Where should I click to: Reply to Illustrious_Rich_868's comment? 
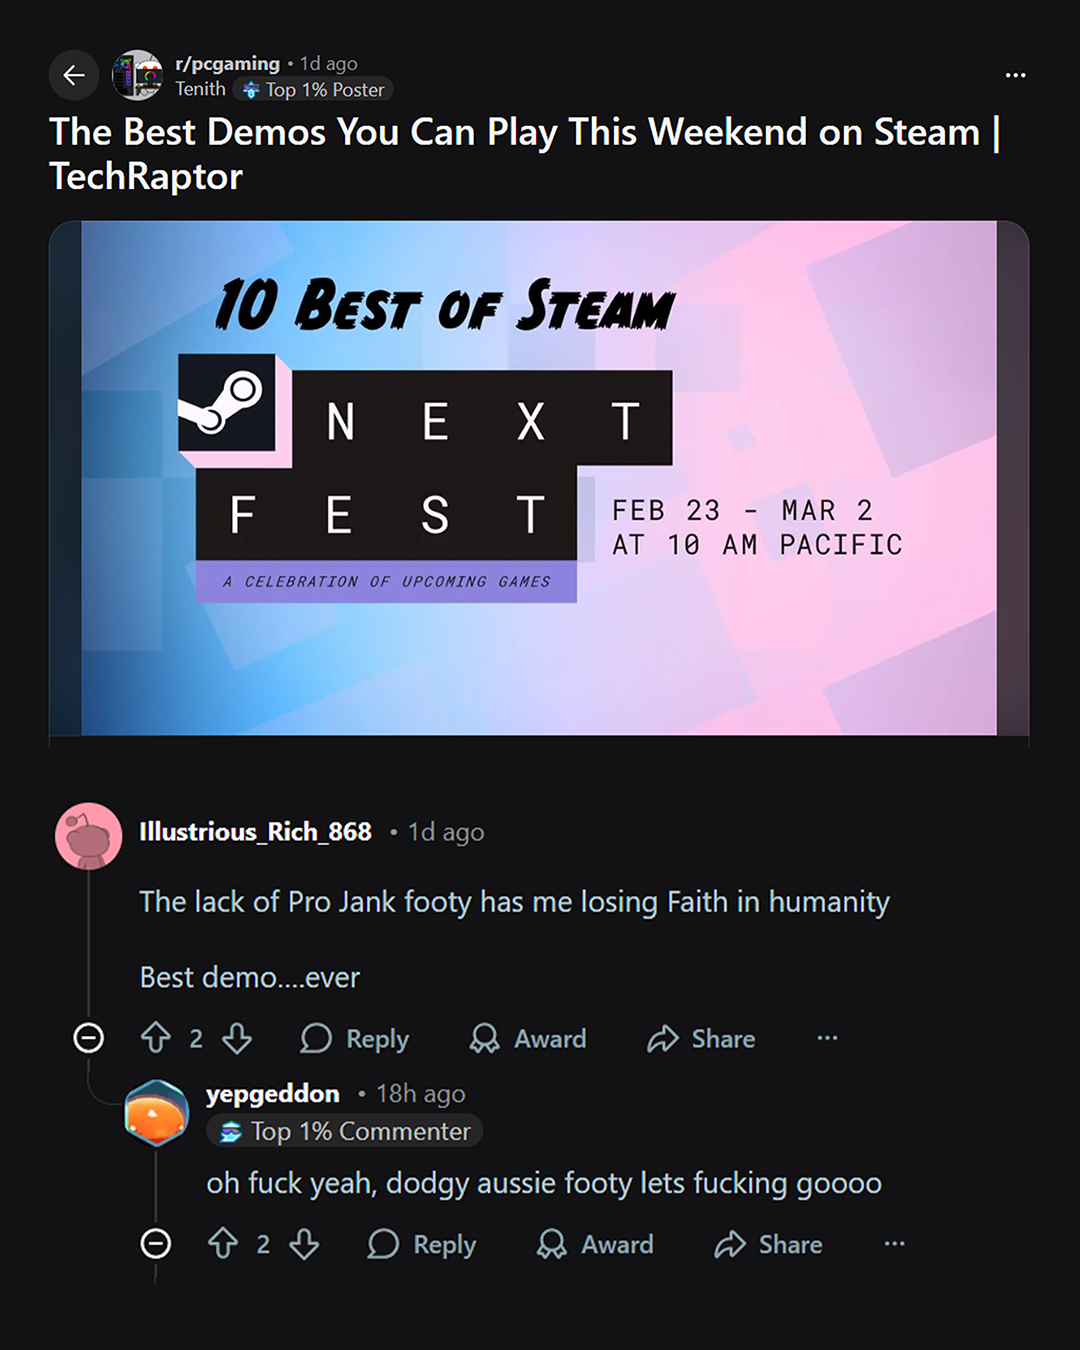point(355,1039)
